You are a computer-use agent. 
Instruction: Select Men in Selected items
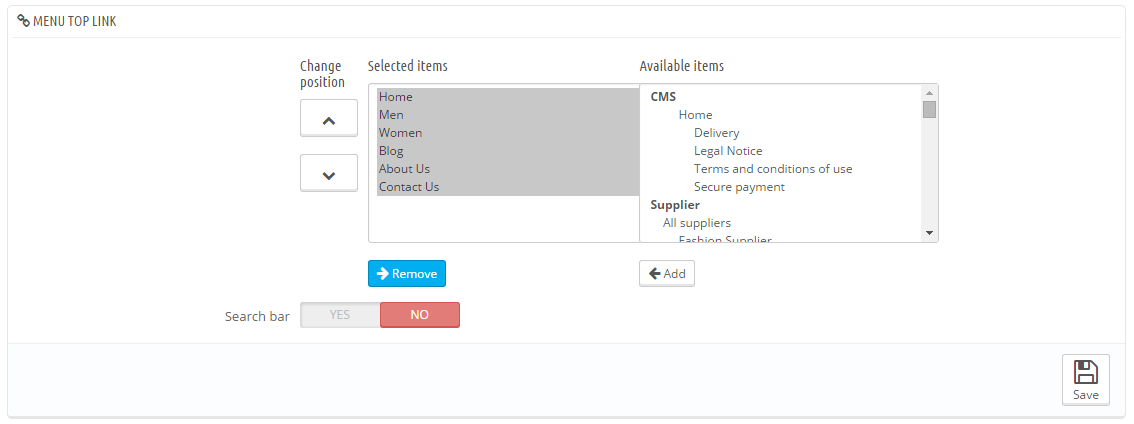(x=508, y=115)
